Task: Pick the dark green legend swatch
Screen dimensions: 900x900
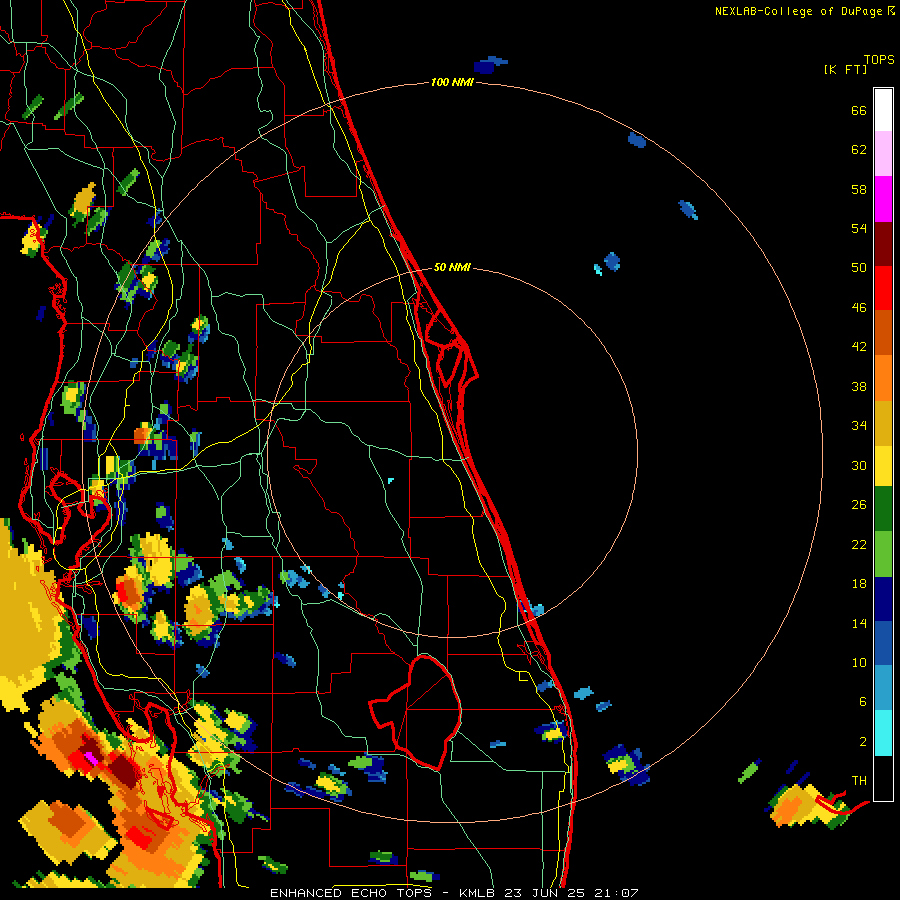Action: [883, 509]
